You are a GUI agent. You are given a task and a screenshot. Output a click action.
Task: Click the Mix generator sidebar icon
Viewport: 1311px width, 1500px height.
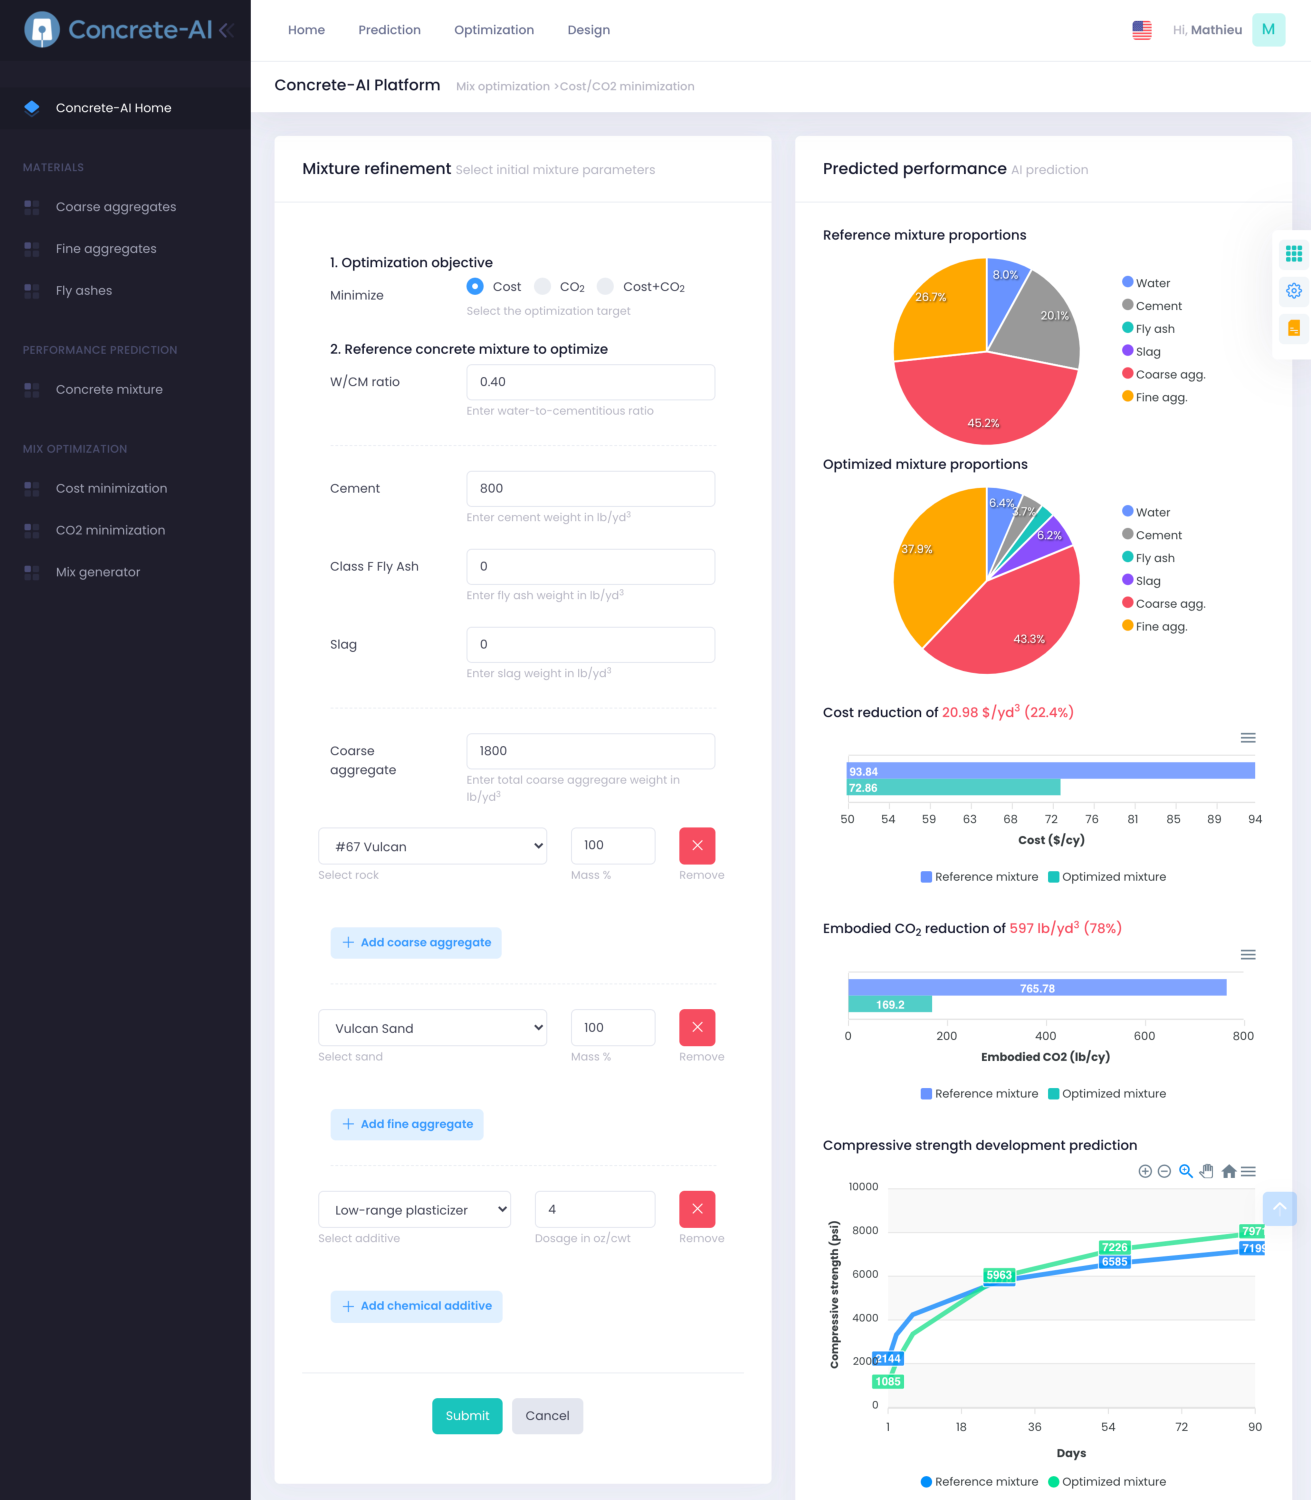click(x=32, y=572)
